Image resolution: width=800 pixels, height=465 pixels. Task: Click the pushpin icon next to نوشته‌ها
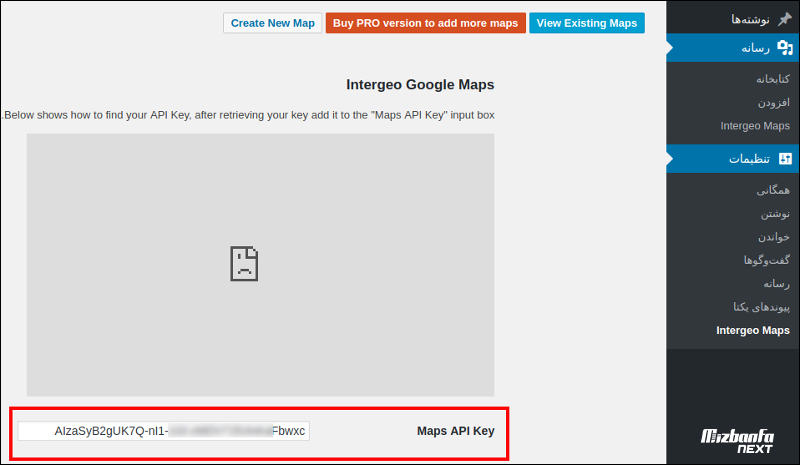[784, 19]
